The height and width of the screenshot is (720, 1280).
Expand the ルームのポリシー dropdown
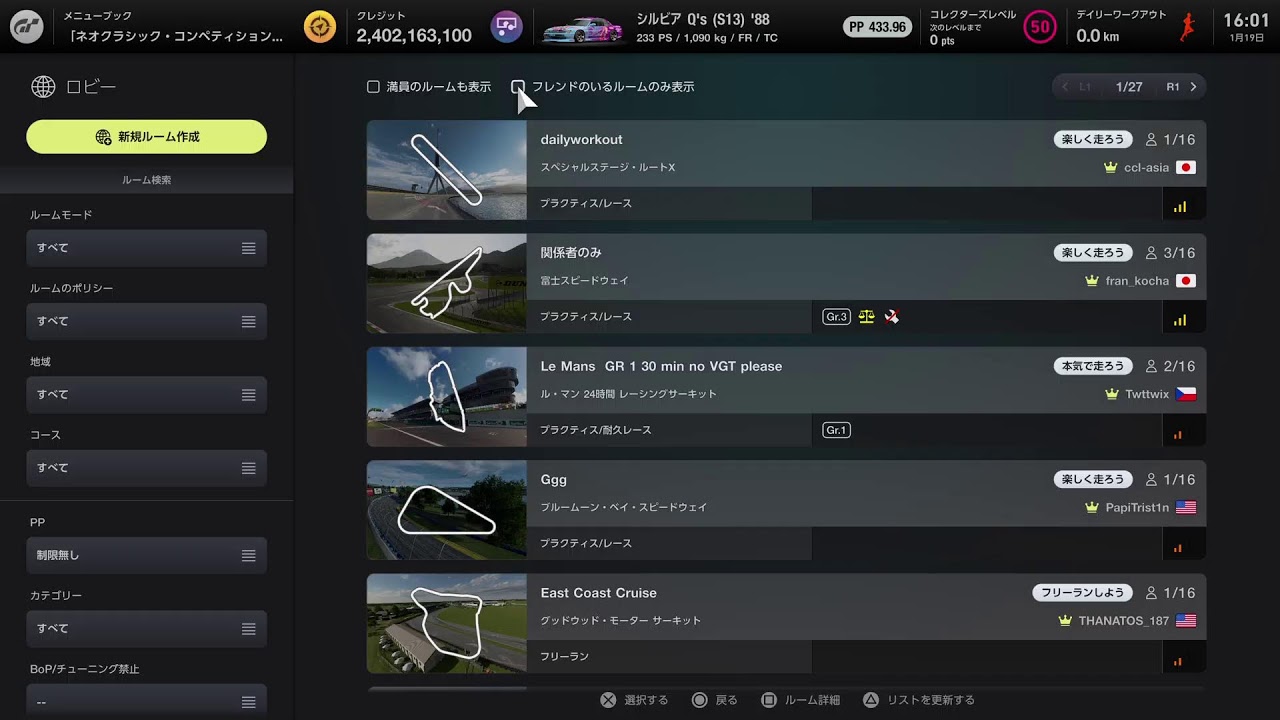coord(147,321)
